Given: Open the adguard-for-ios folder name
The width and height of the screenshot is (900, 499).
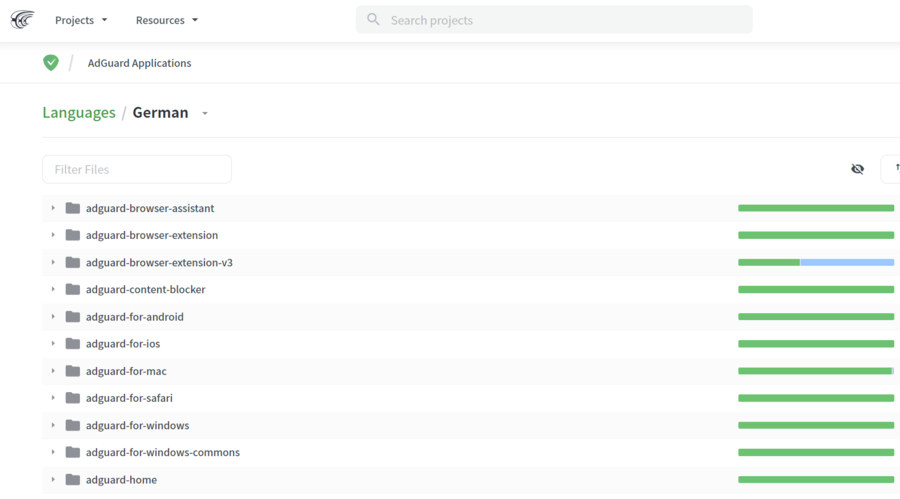Looking at the screenshot, I should point(123,343).
